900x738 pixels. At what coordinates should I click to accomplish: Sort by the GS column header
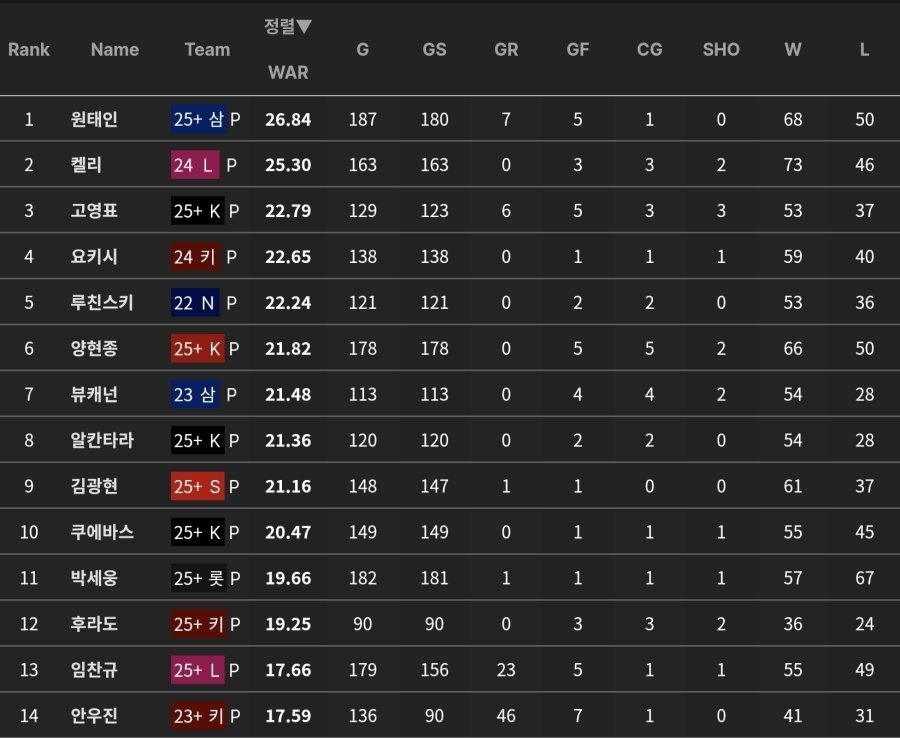click(x=434, y=49)
